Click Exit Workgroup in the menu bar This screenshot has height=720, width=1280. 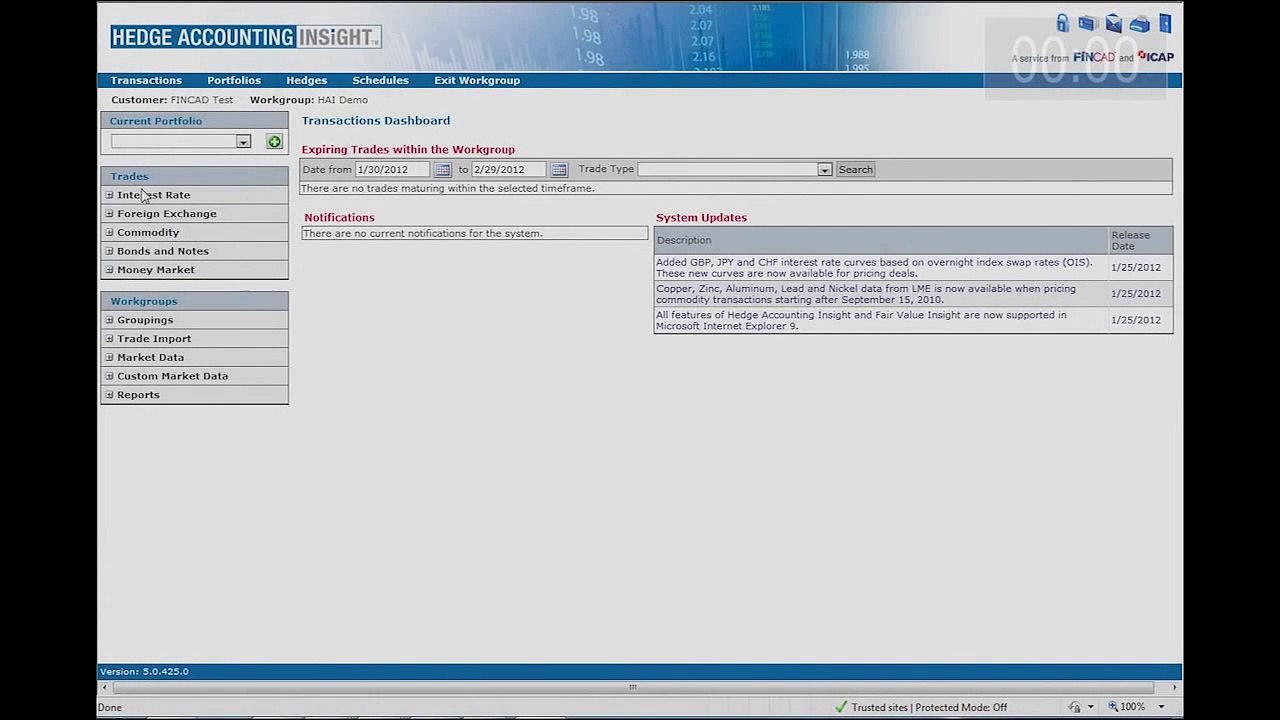(x=477, y=80)
